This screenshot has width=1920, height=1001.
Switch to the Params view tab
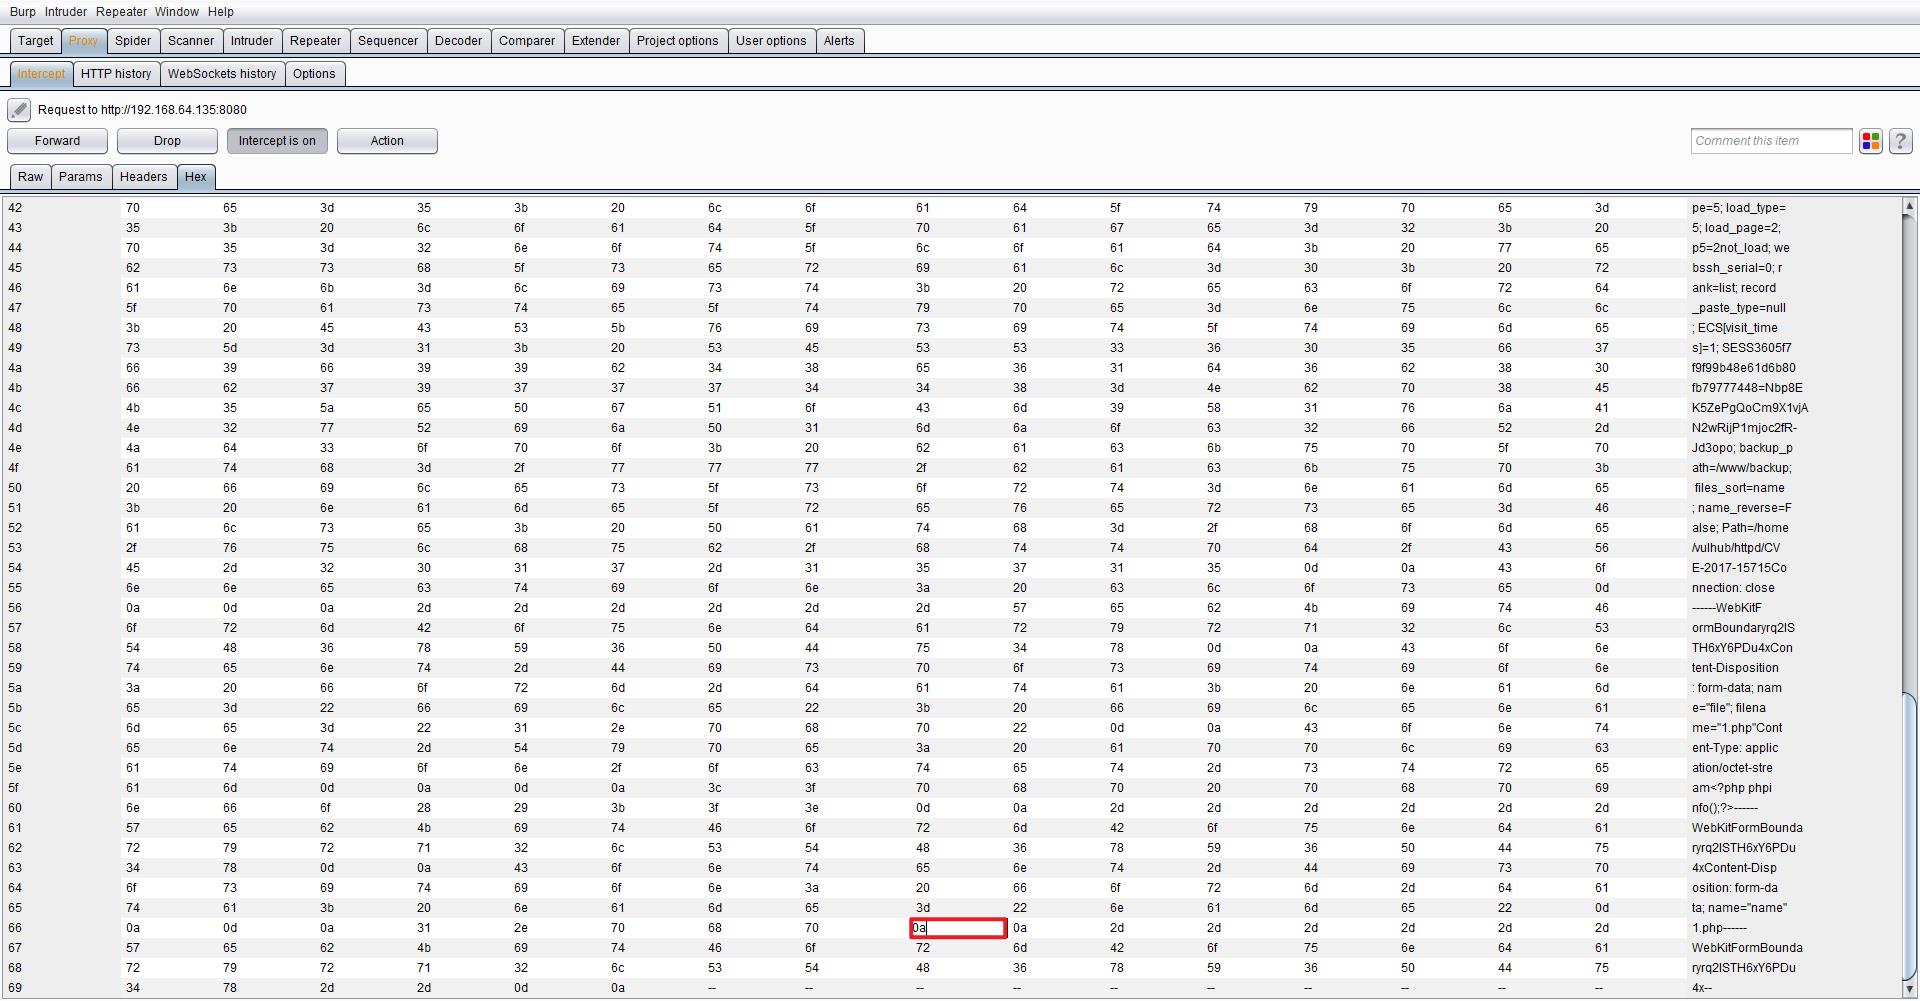pyautogui.click(x=81, y=177)
